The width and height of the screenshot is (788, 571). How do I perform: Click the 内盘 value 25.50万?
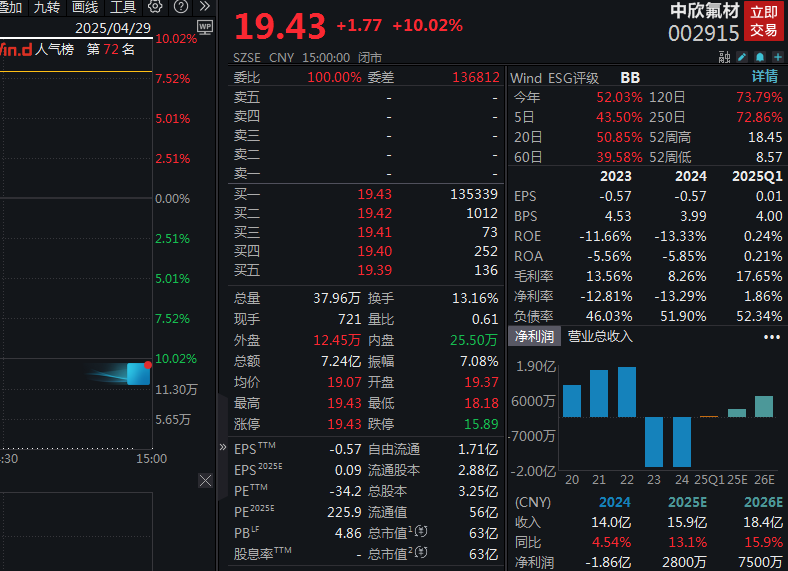coord(474,340)
